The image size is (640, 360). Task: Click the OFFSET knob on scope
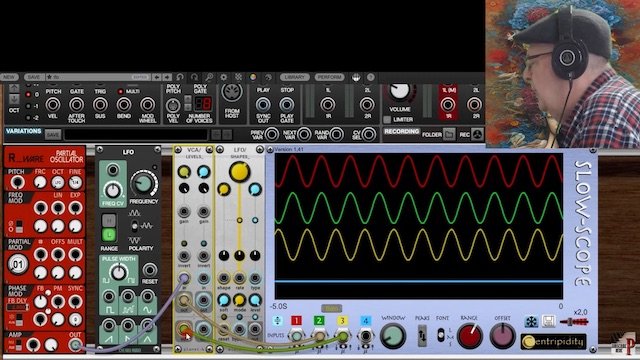(502, 336)
